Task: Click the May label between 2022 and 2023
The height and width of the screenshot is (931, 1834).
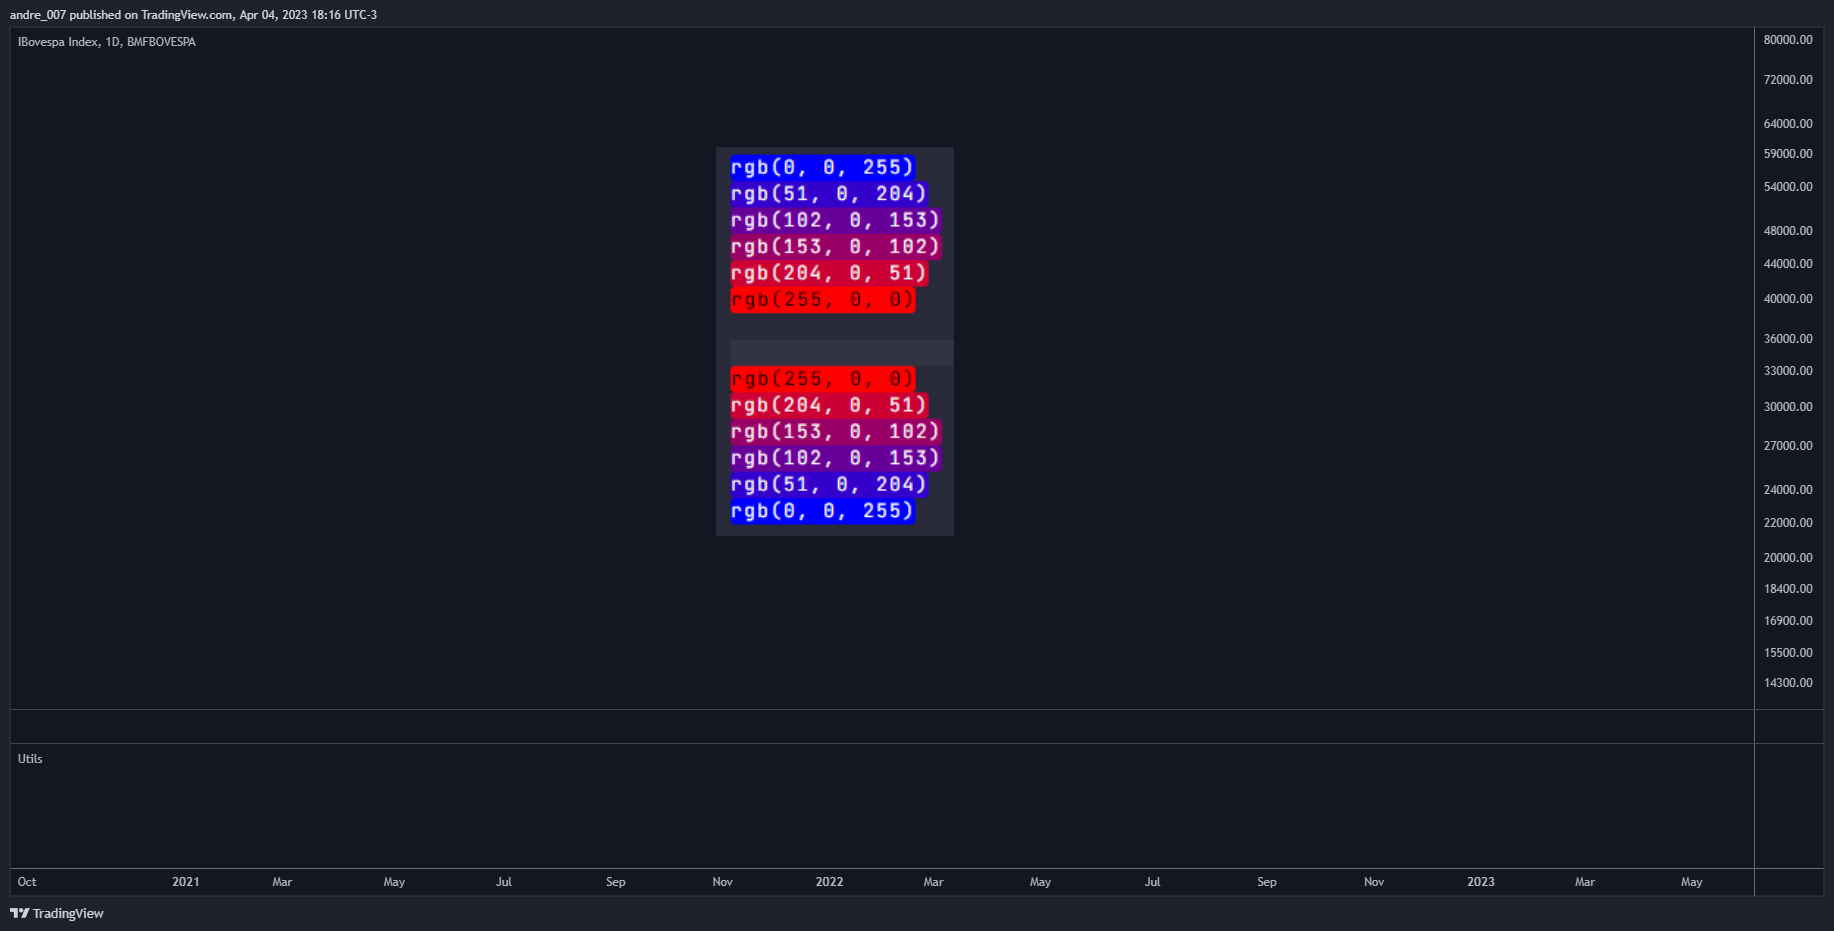Action: tap(1041, 882)
